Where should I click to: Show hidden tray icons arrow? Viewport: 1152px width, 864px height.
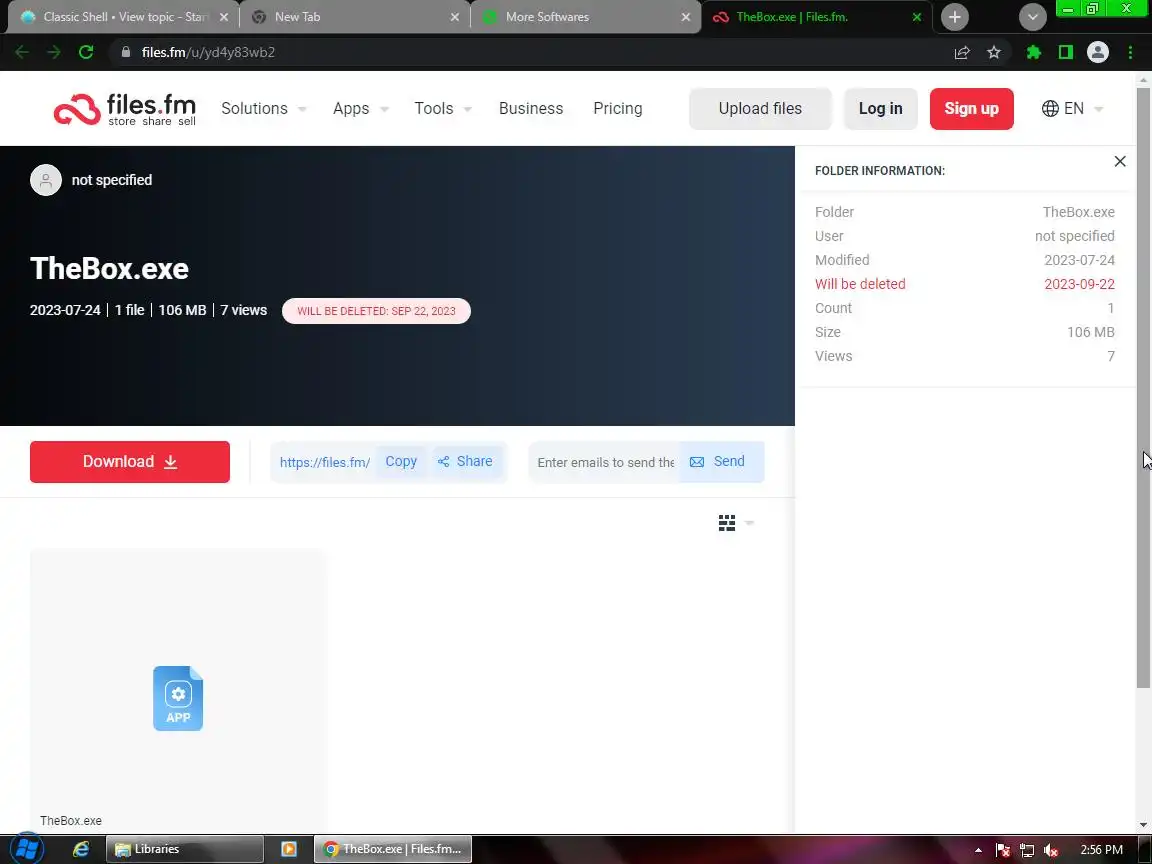pos(978,850)
